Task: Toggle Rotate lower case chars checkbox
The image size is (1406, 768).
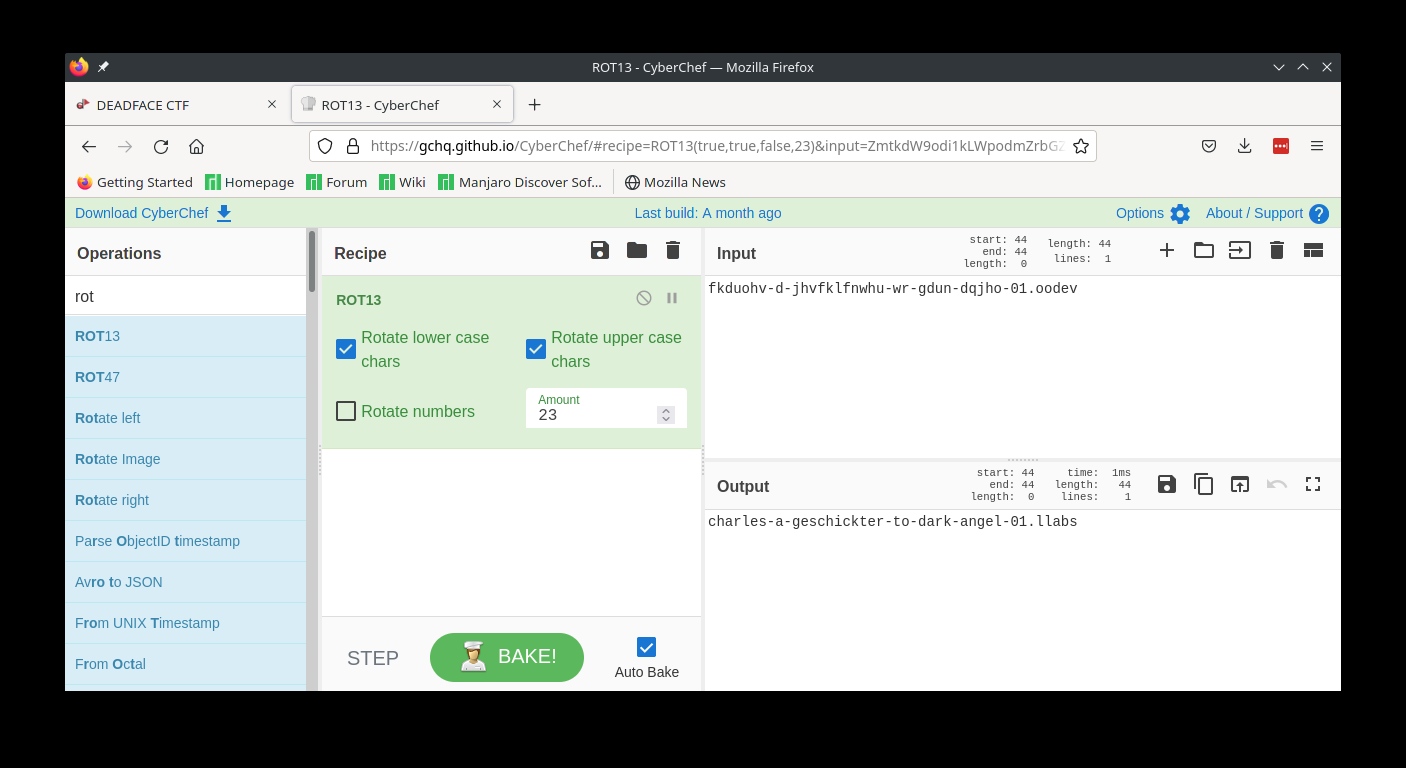Action: point(346,349)
